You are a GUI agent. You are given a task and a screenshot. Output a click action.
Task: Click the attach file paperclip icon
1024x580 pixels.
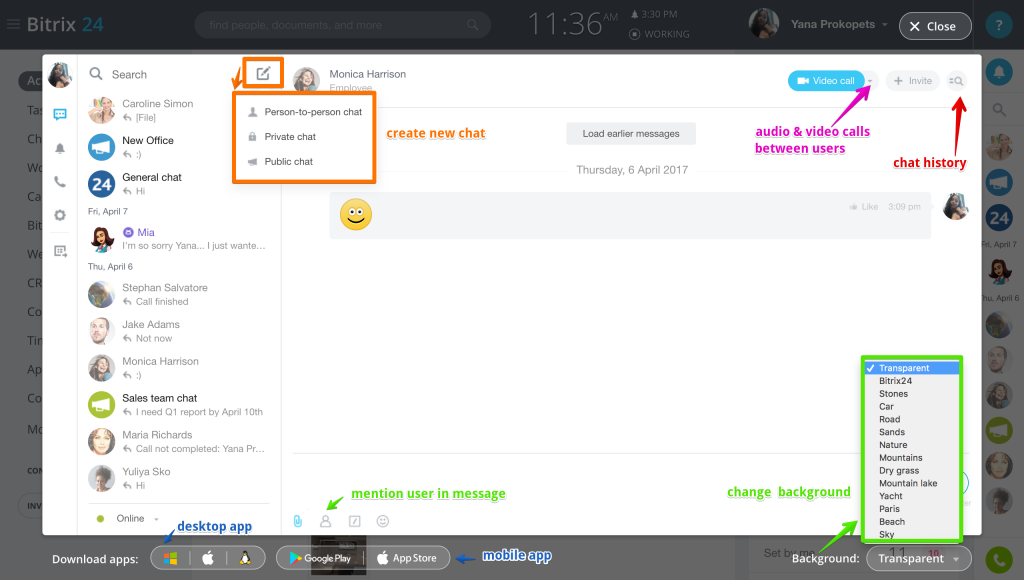(298, 521)
